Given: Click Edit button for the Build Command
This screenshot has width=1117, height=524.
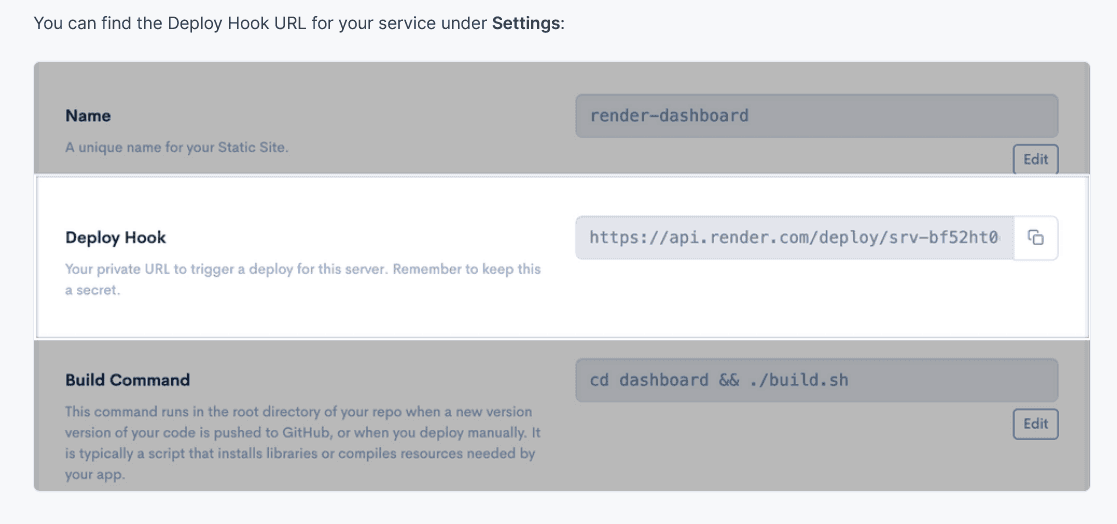Looking at the screenshot, I should [x=1035, y=424].
